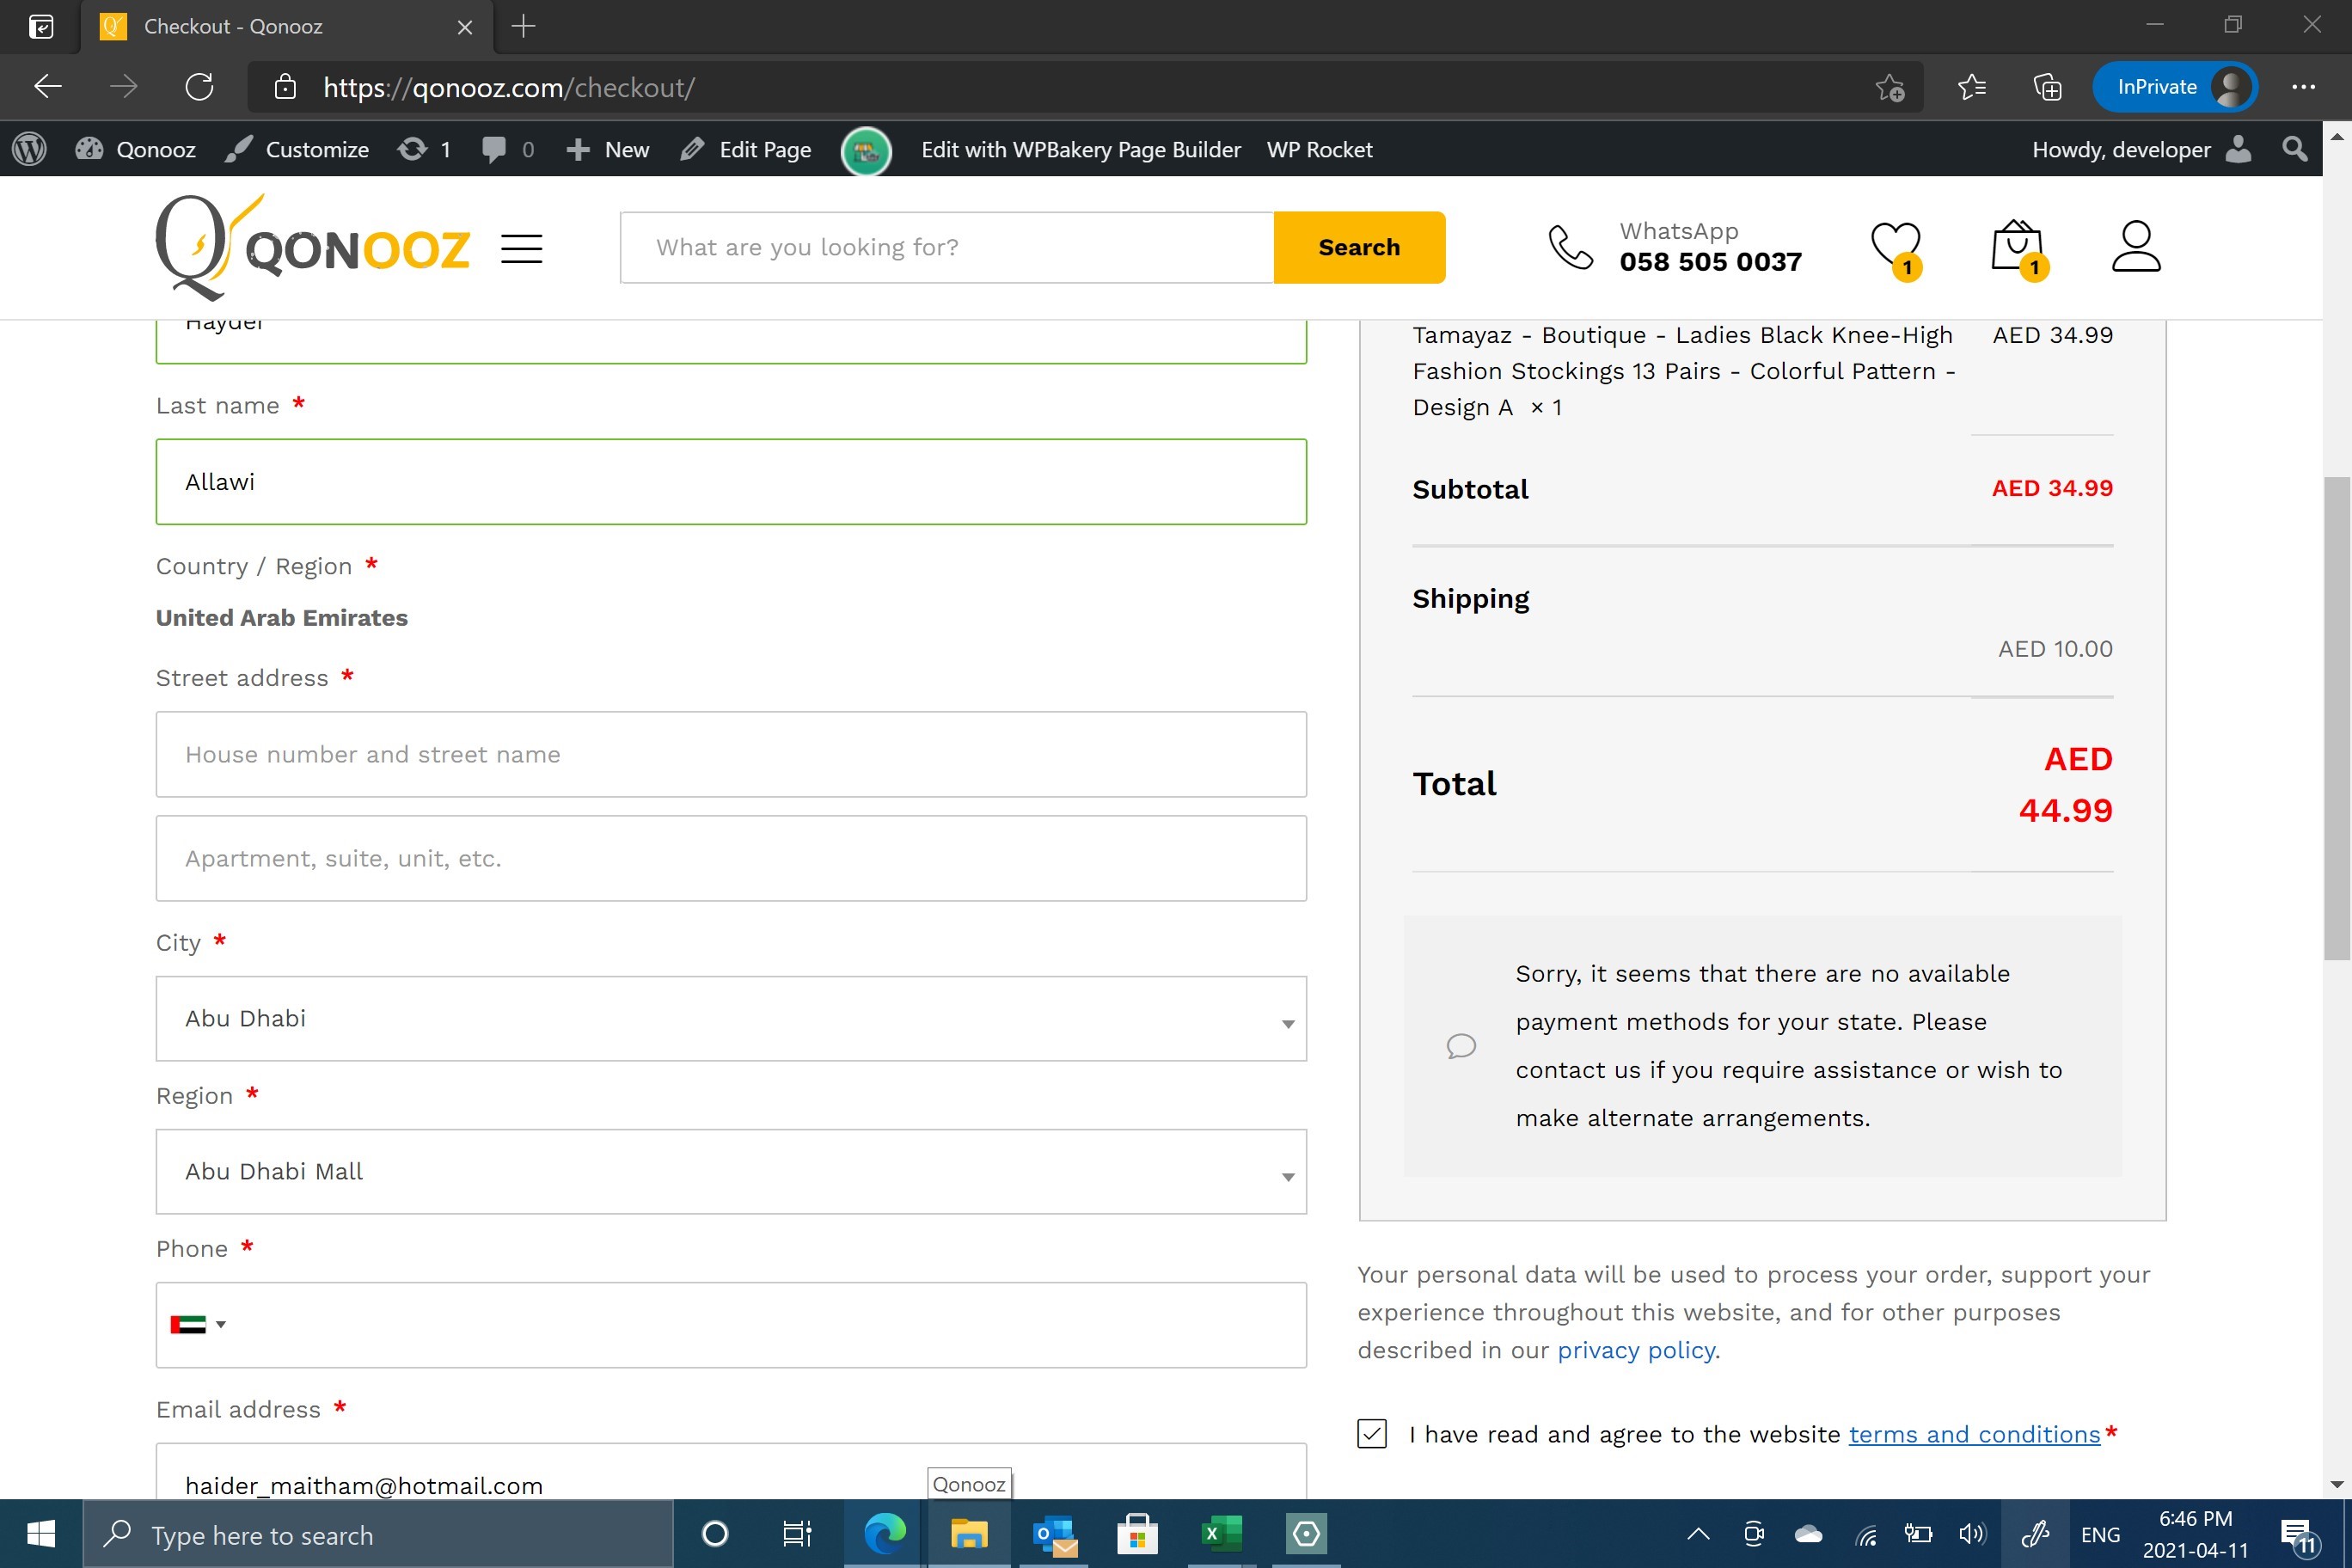Click the 'United Arab Emirates' country text
The image size is (2352, 1568).
(x=282, y=618)
